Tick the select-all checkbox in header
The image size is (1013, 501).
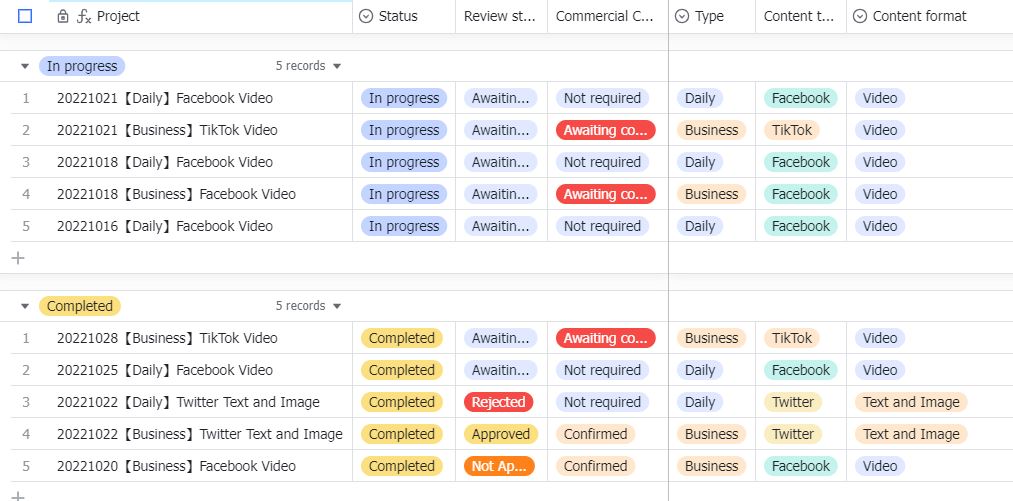(25, 17)
